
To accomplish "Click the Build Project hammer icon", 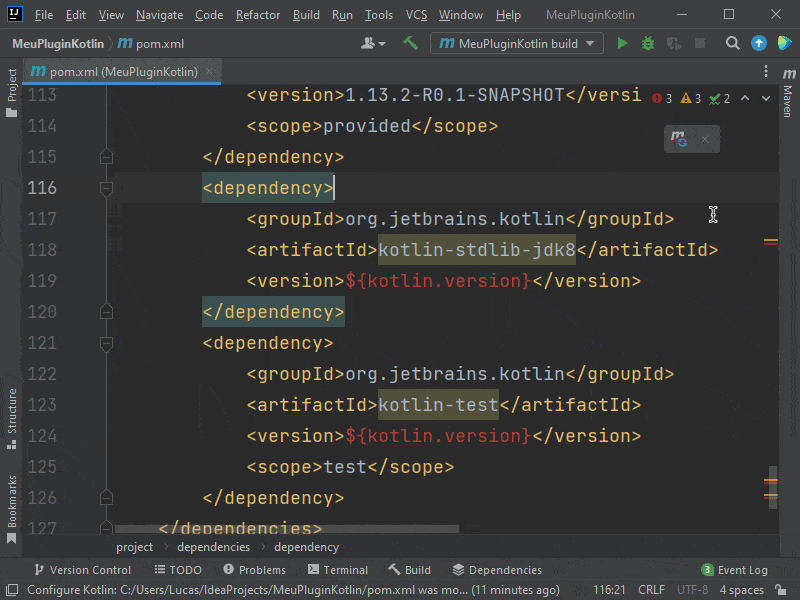I will (410, 44).
